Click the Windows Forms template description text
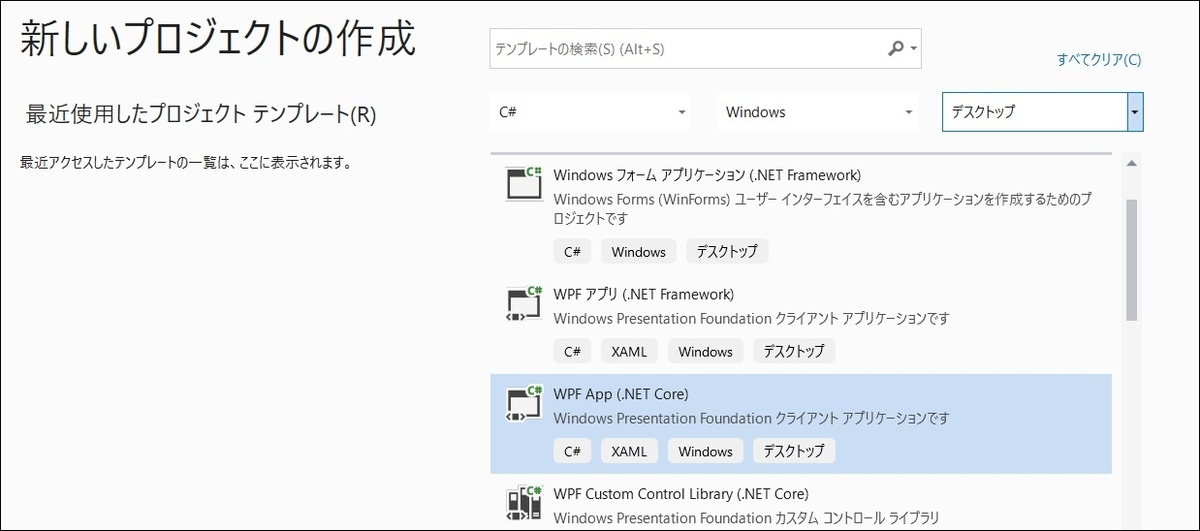The image size is (1200, 531). point(822,209)
